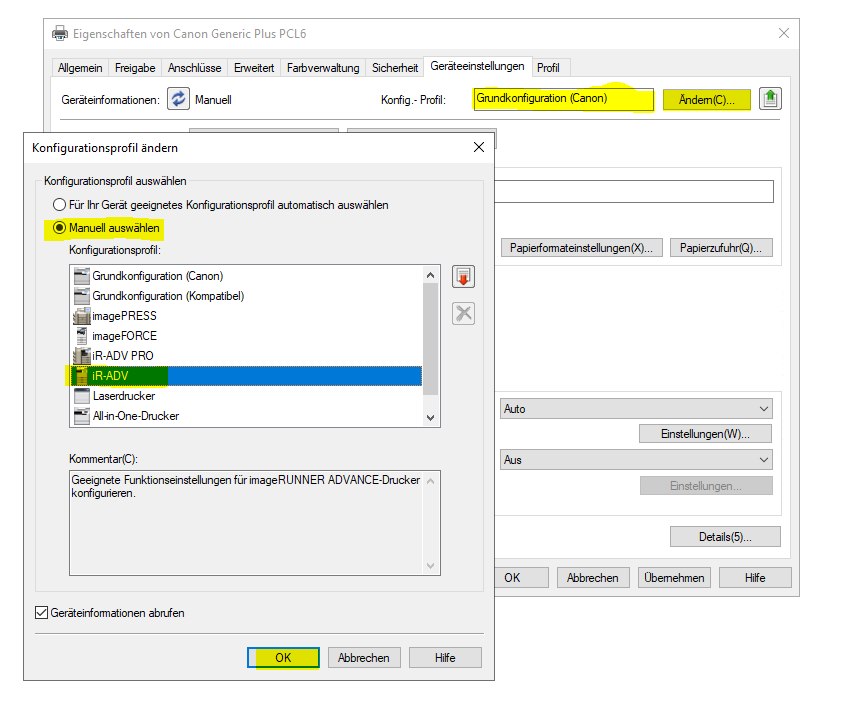Click profile list scrollbar down arrow
This screenshot has height=710, width=849.
pos(430,417)
